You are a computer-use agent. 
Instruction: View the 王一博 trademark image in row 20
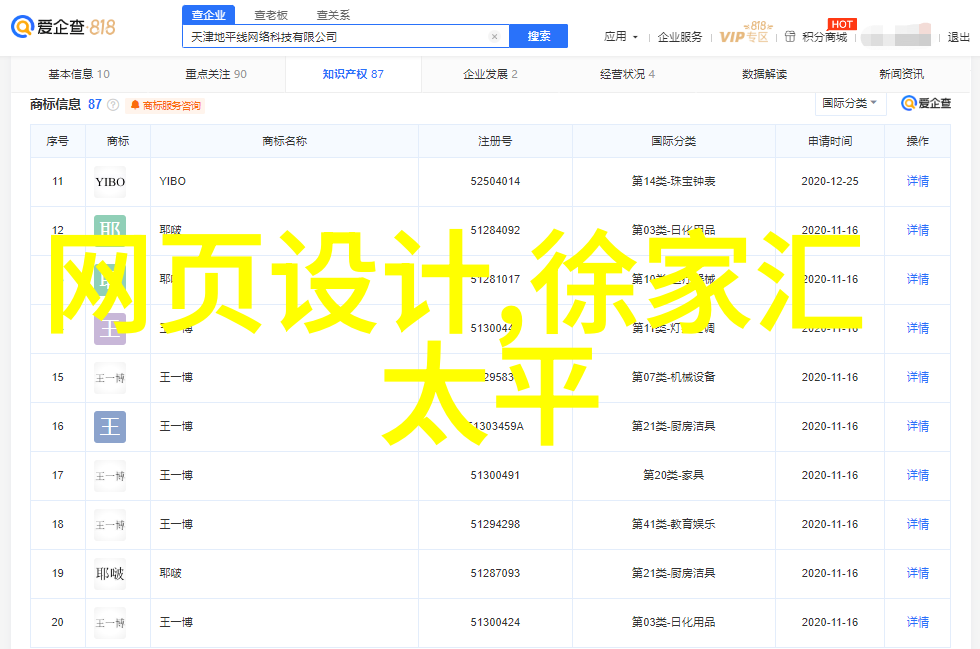coord(110,623)
